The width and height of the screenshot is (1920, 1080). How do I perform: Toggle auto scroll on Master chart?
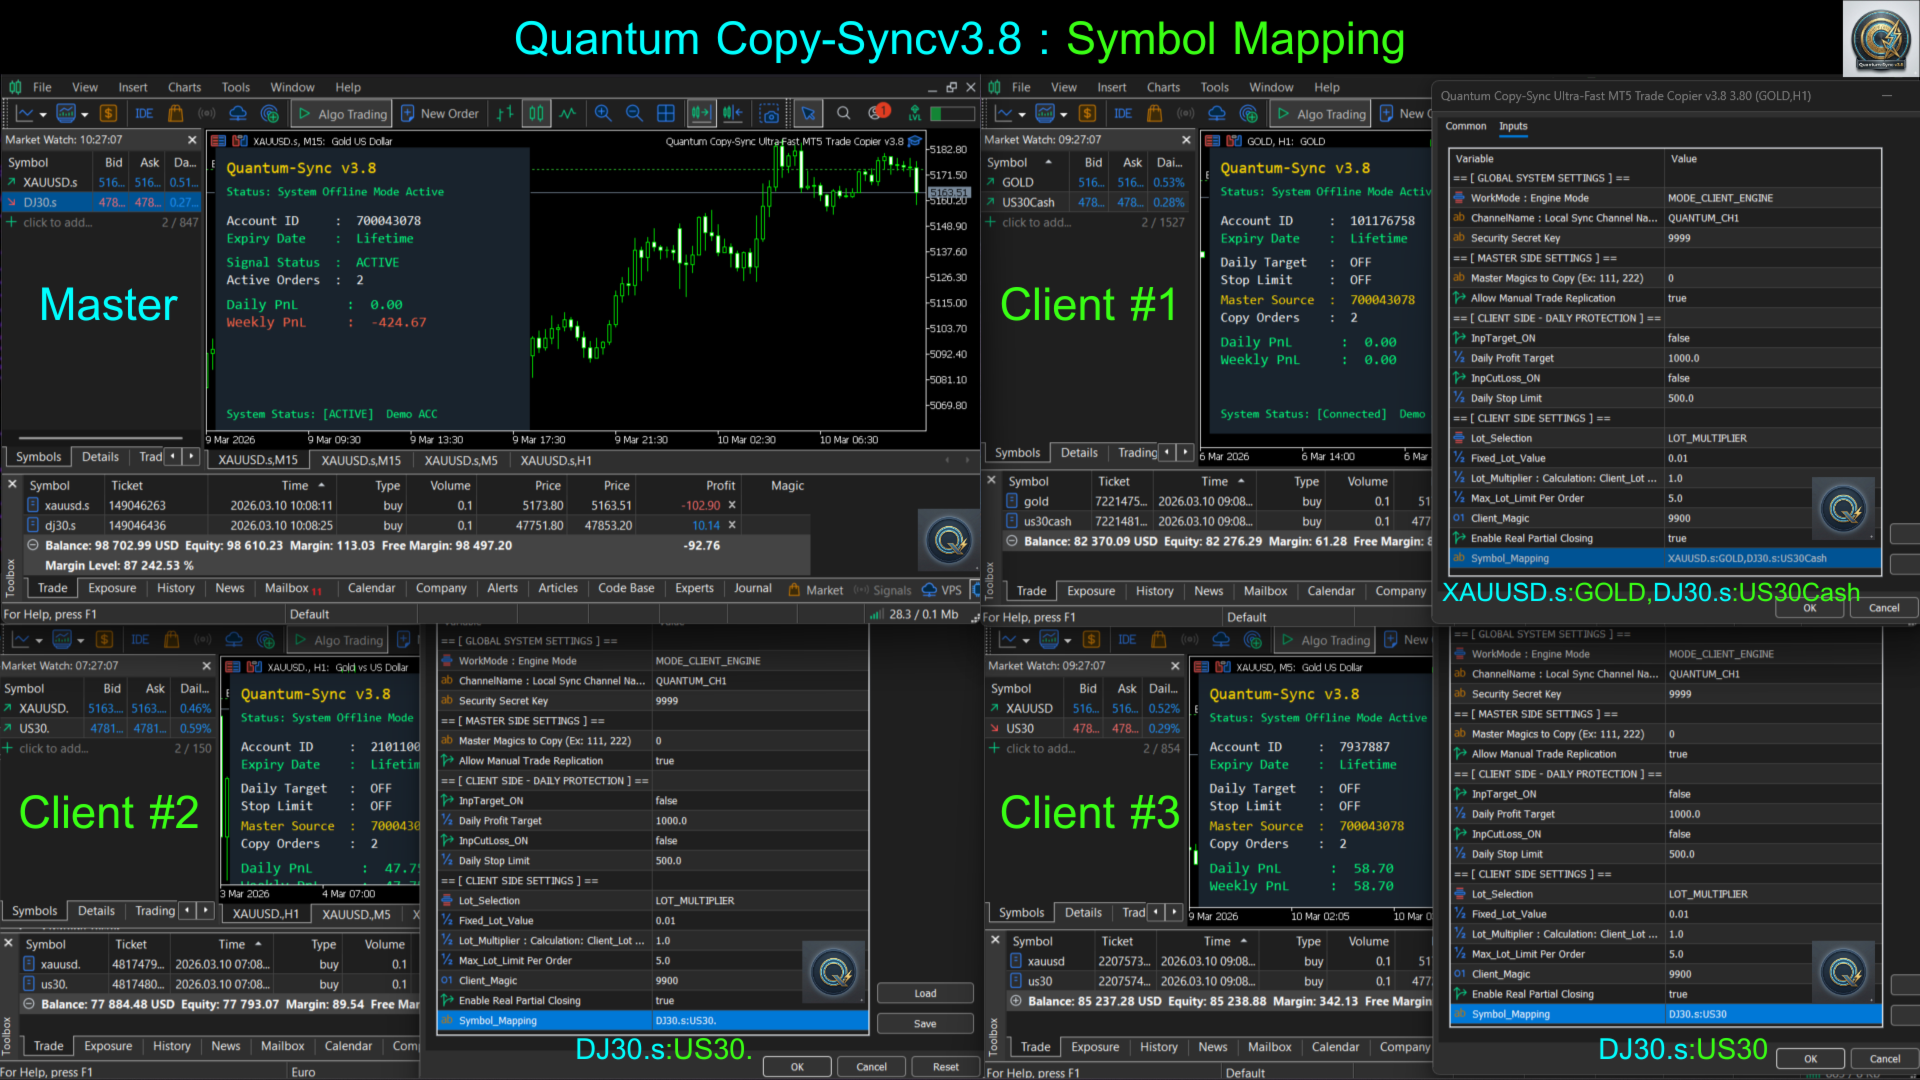[701, 114]
